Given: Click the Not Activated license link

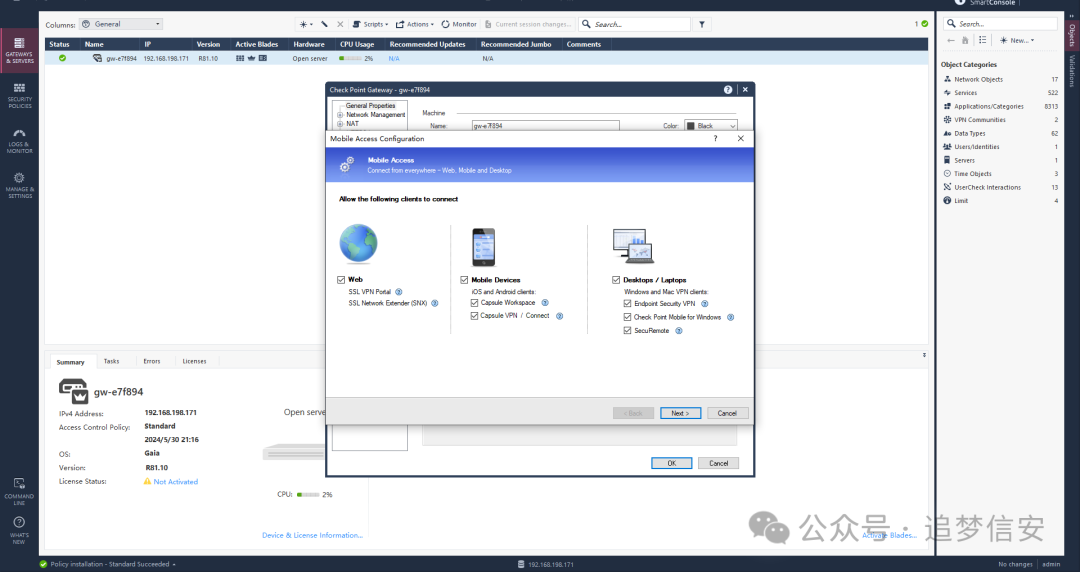Looking at the screenshot, I should click(x=176, y=482).
